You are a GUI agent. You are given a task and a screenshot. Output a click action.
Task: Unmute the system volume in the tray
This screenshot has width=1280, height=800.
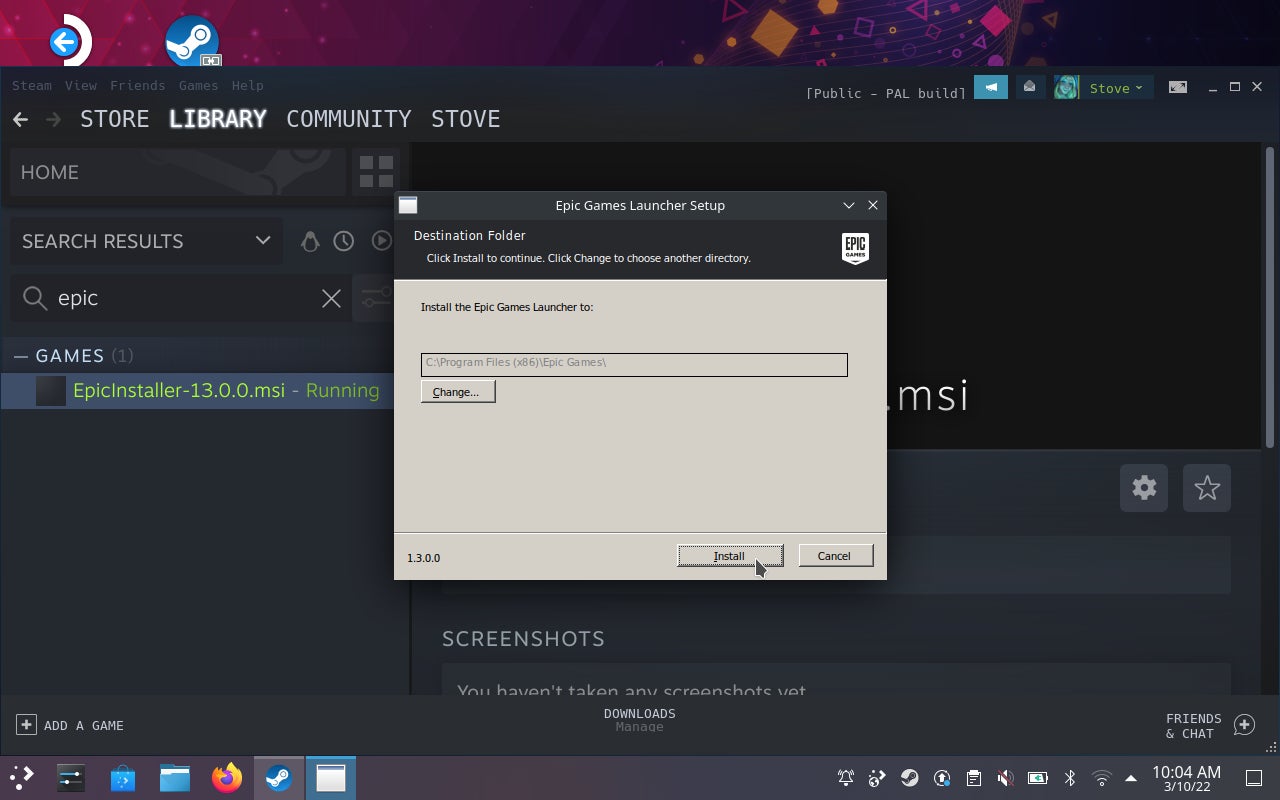1005,777
